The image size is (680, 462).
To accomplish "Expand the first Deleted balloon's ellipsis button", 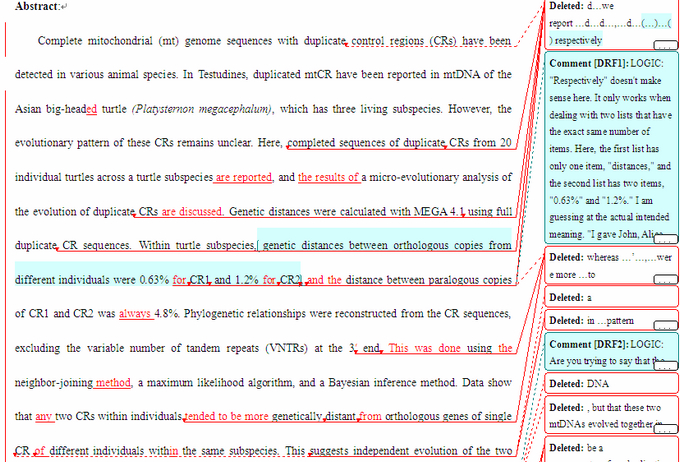I will pos(665,46).
